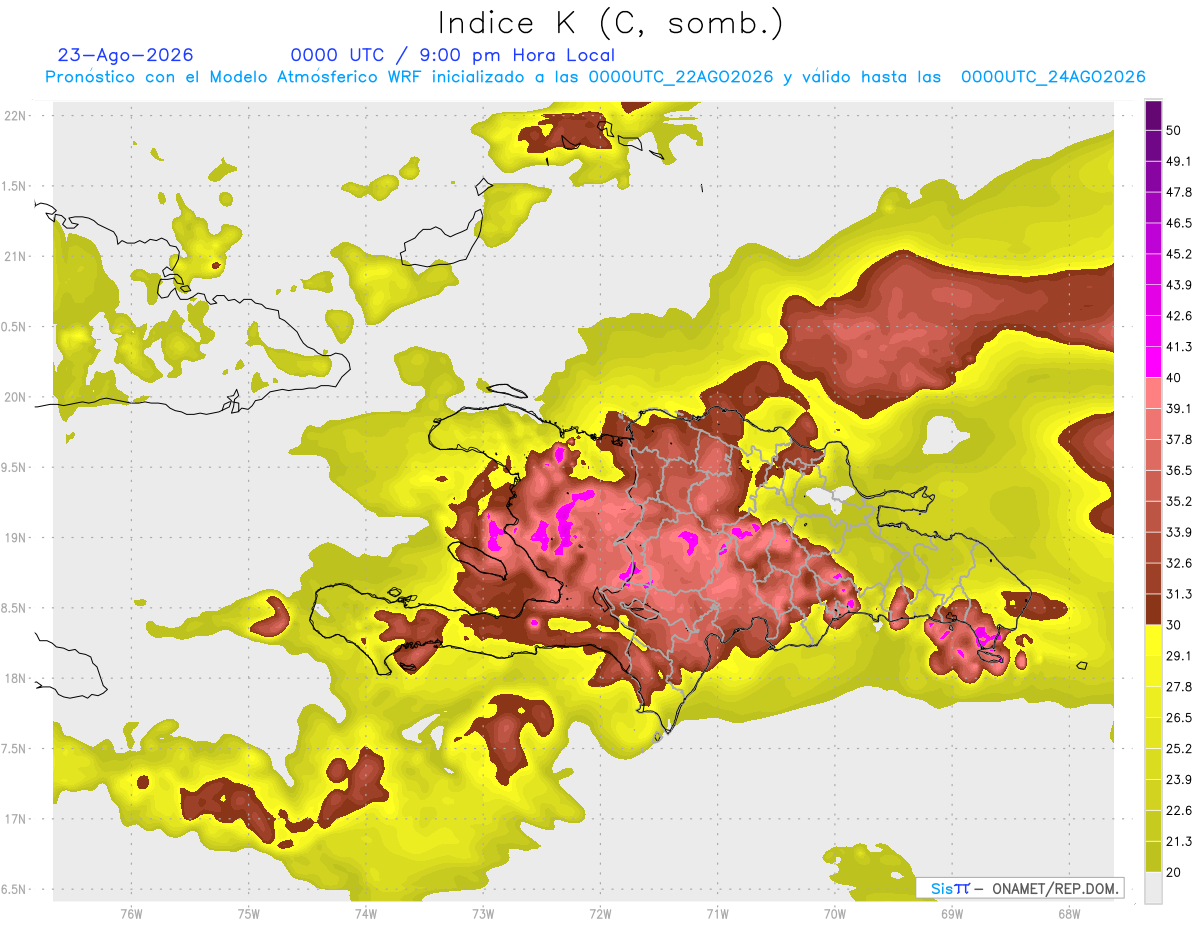Click the colorbar value 30
The height and width of the screenshot is (927, 1200).
pyautogui.click(x=1174, y=625)
